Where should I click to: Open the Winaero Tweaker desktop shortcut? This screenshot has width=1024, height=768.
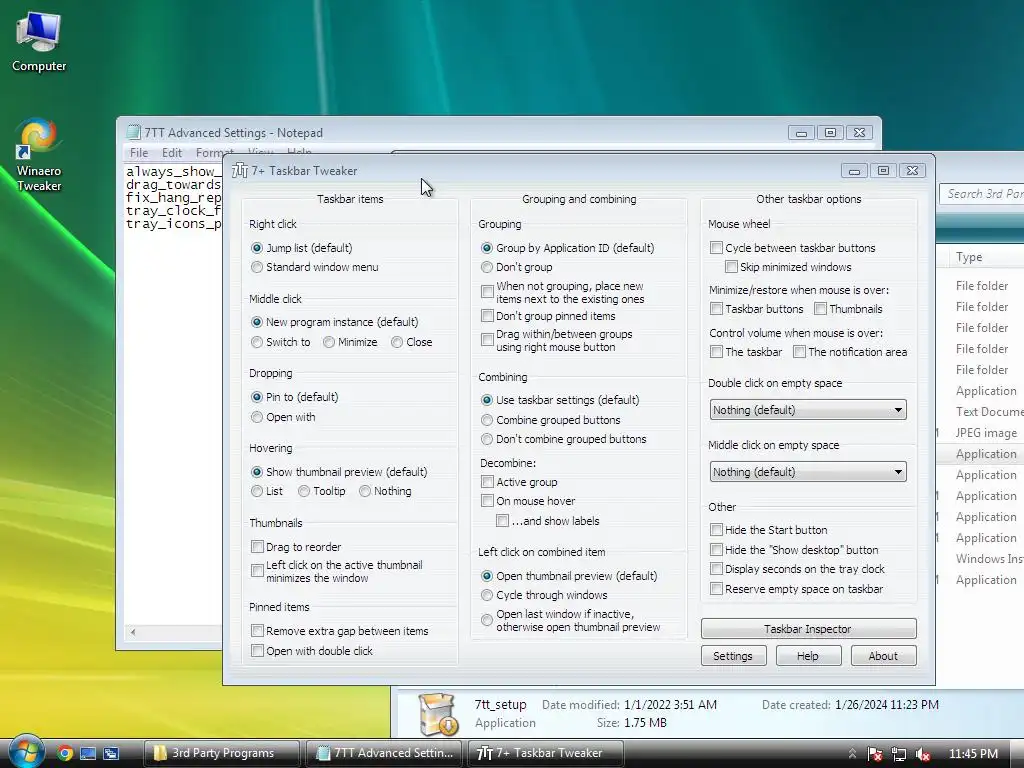point(39,155)
